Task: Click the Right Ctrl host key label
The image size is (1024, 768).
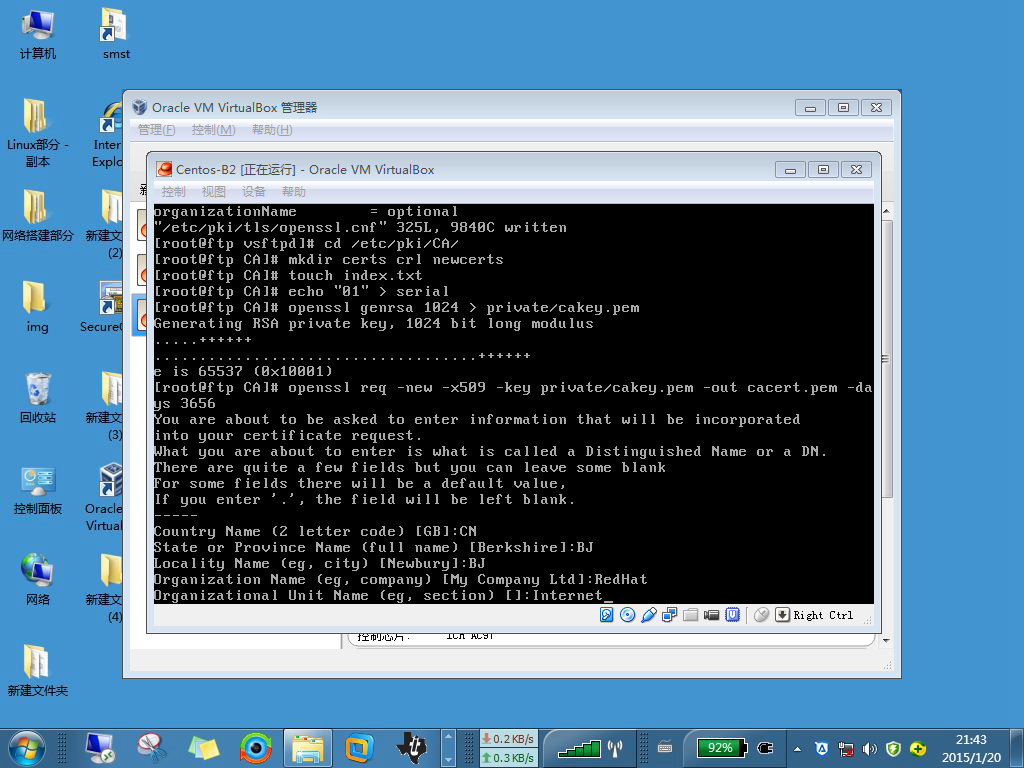Action: click(823, 615)
